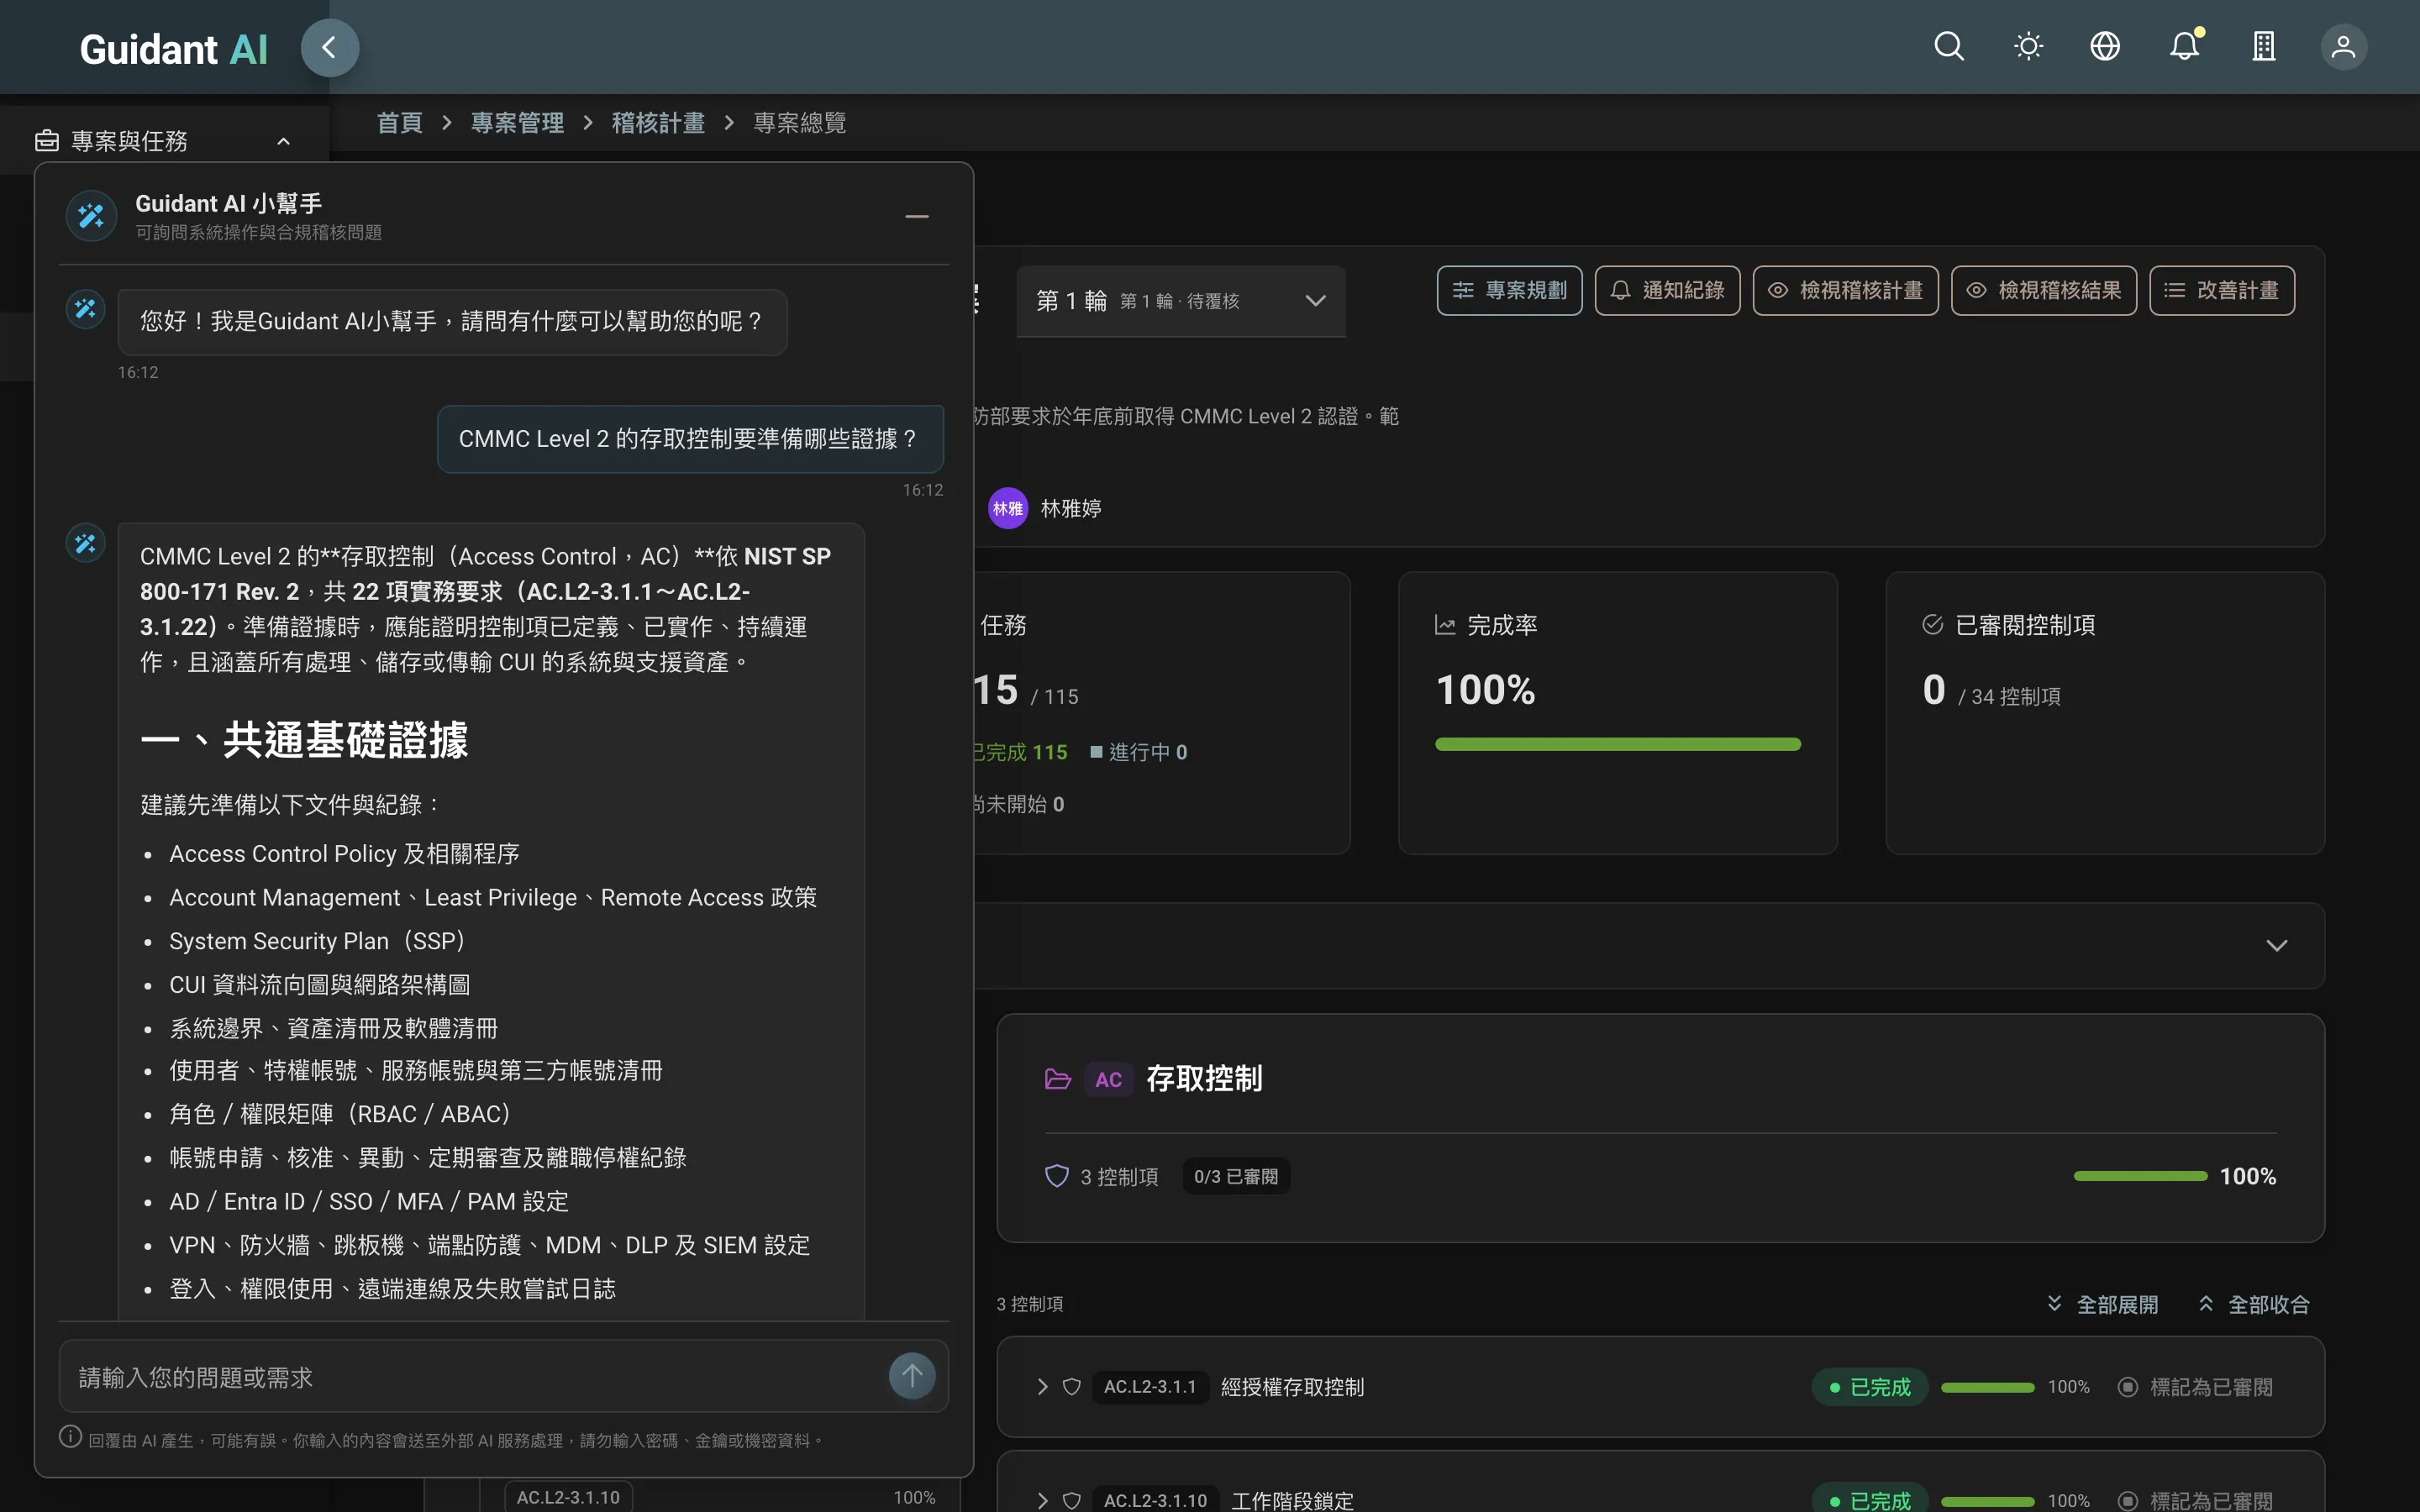The width and height of the screenshot is (2420, 1512).
Task: Open 檢視稽核結果 button
Action: [x=2043, y=290]
